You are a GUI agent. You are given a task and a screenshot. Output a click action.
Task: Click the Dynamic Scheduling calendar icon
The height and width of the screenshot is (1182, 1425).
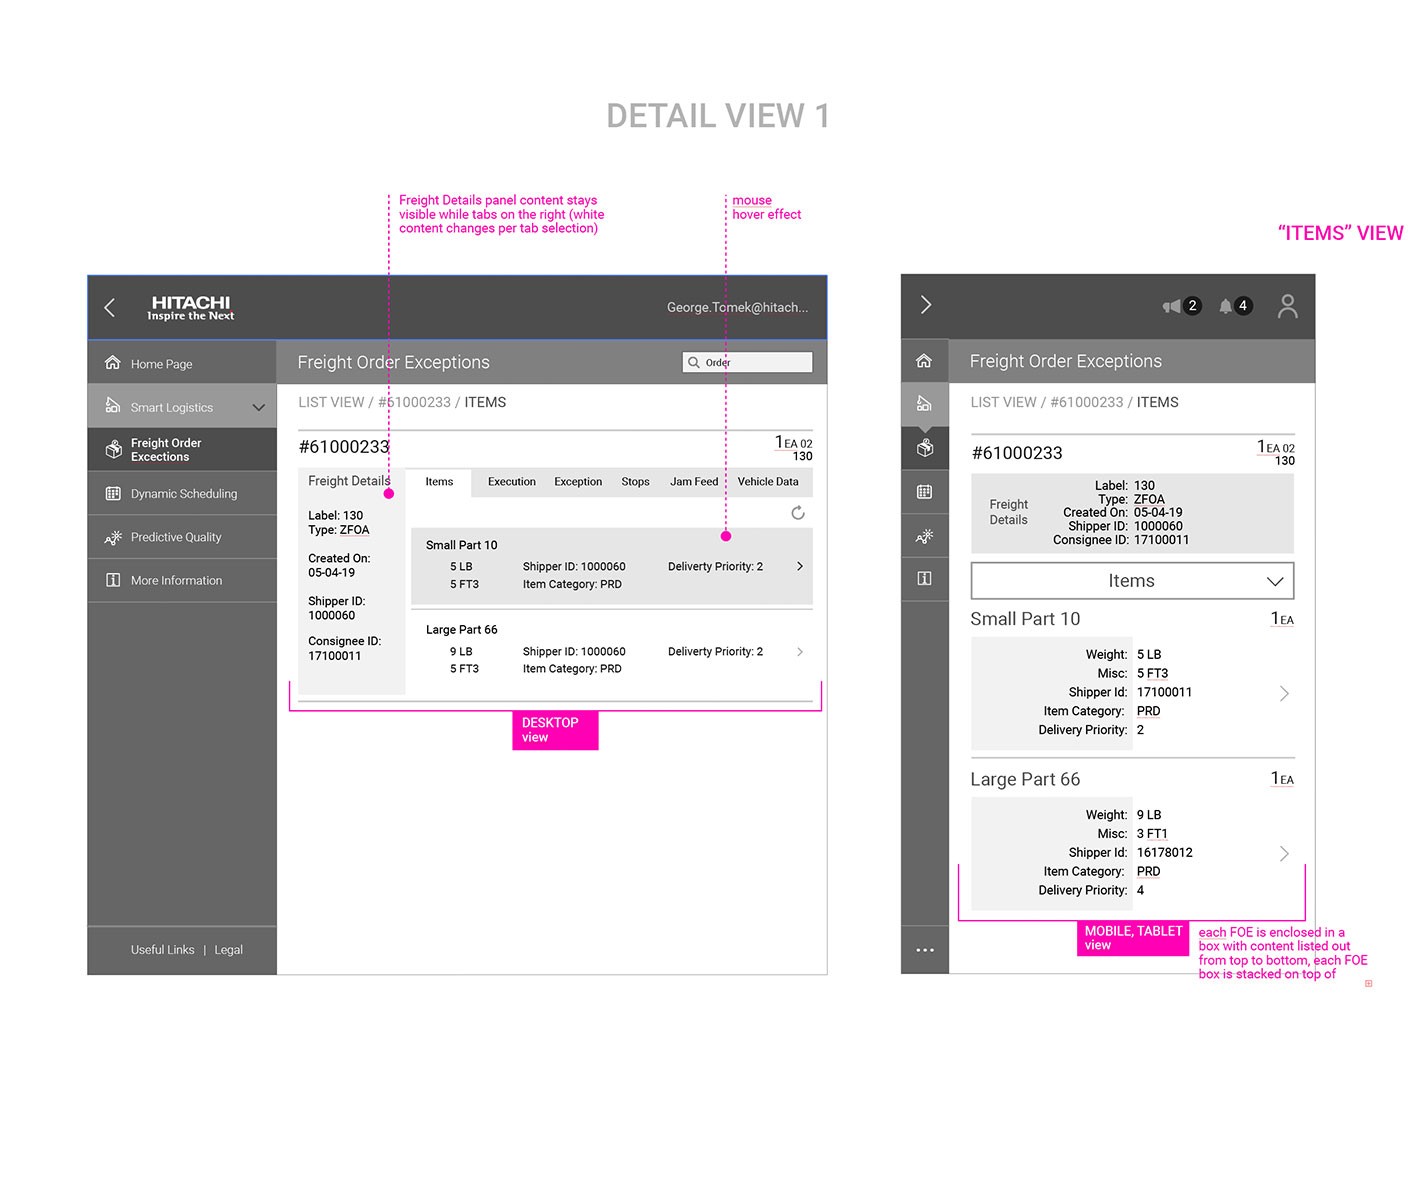point(113,493)
